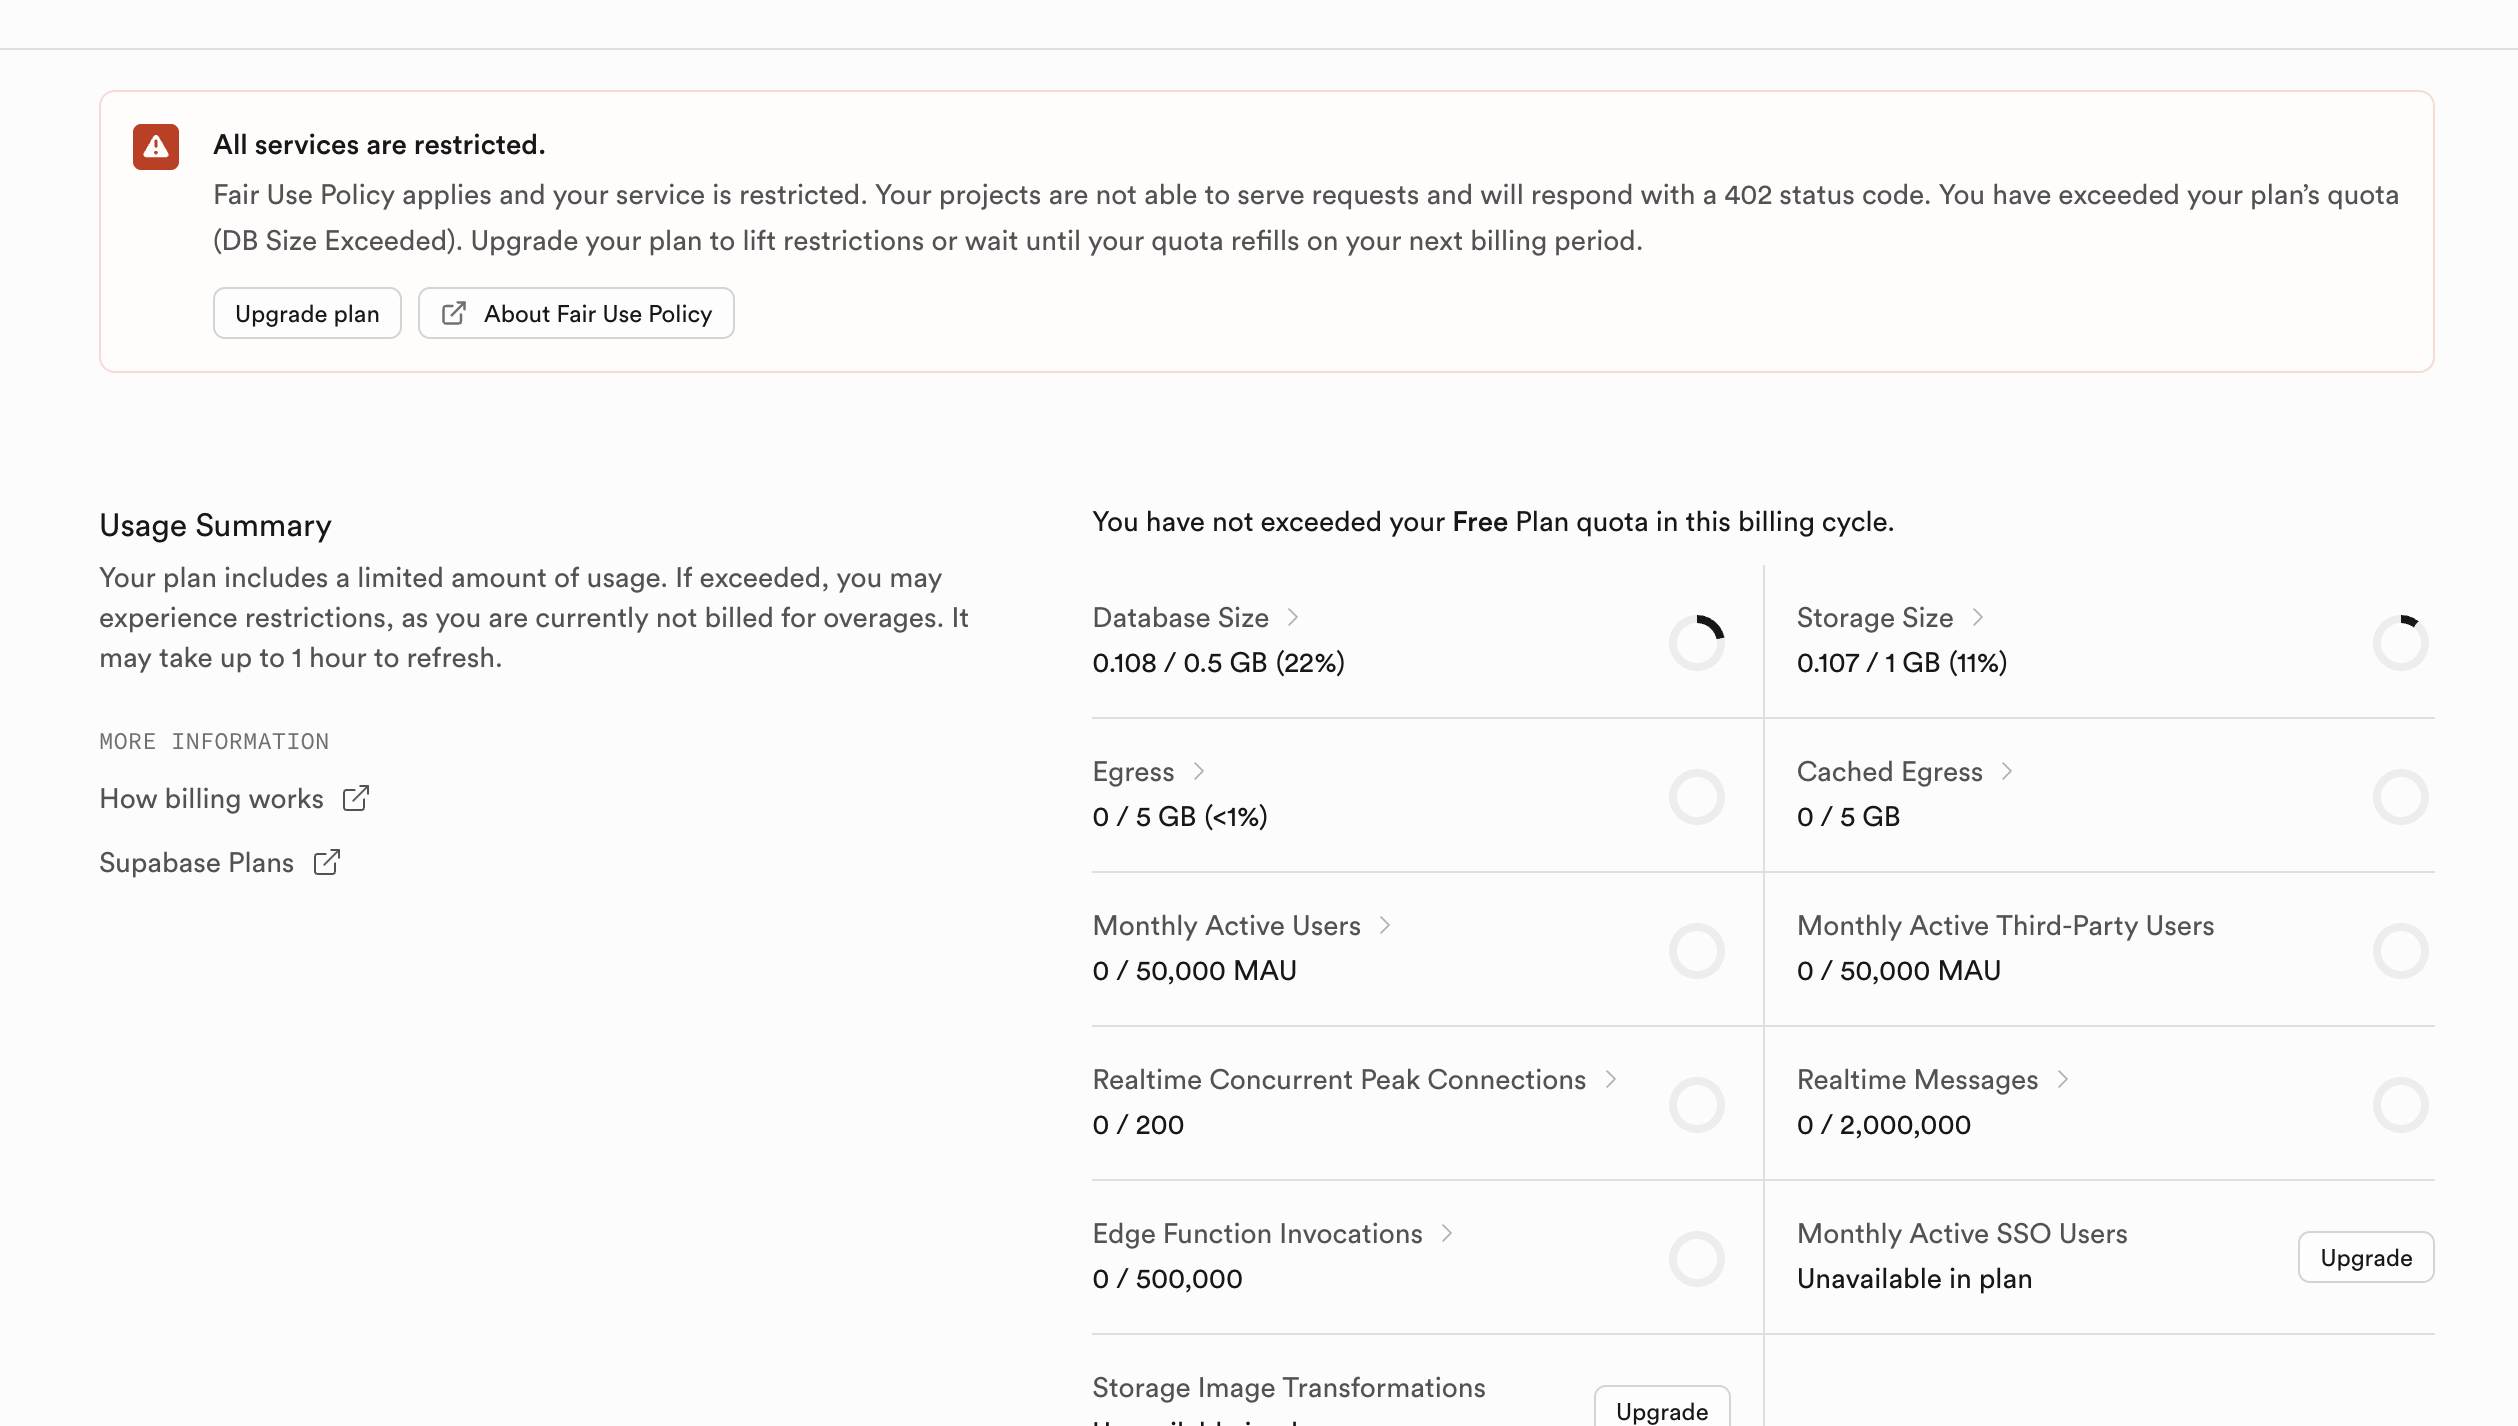Viewport: 2518px width, 1426px height.
Task: Upgrade for Storage Image Transformations
Action: click(1661, 1410)
